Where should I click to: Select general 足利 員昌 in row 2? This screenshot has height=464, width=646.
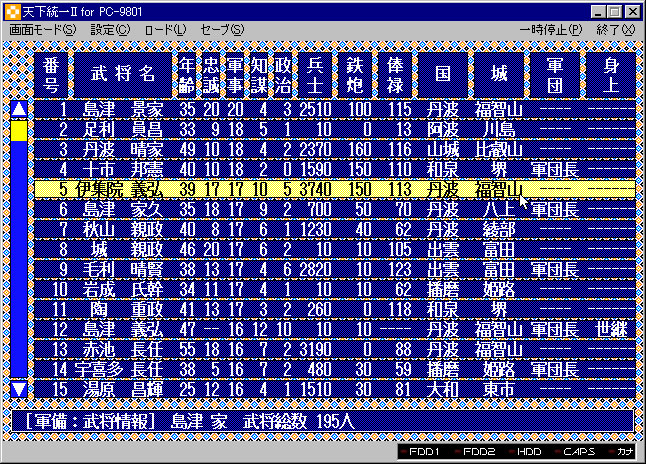click(335, 129)
